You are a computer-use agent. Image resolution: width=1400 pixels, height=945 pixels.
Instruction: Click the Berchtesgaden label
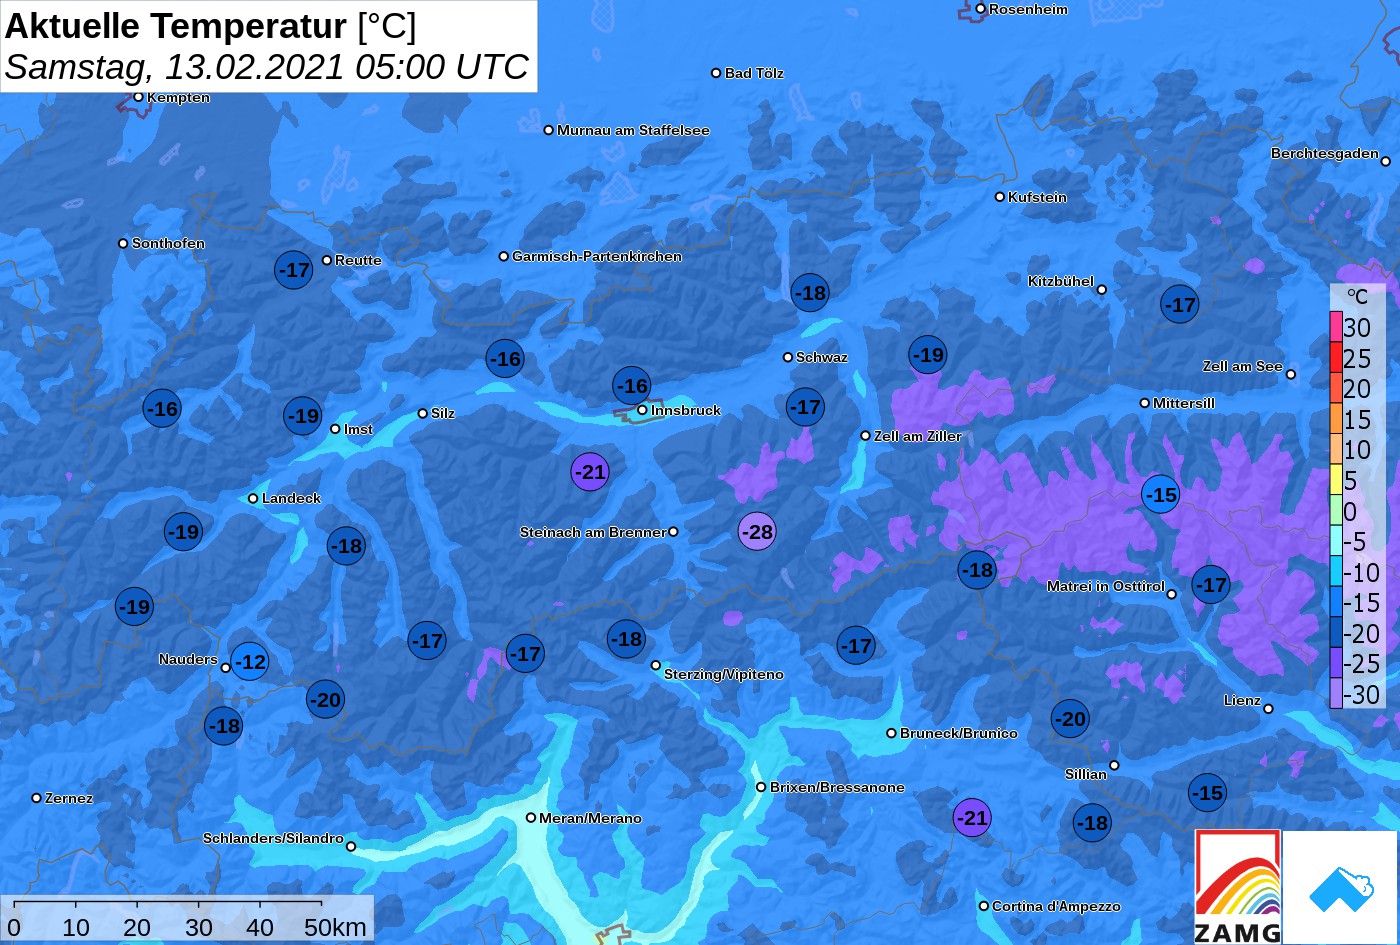[1324, 153]
